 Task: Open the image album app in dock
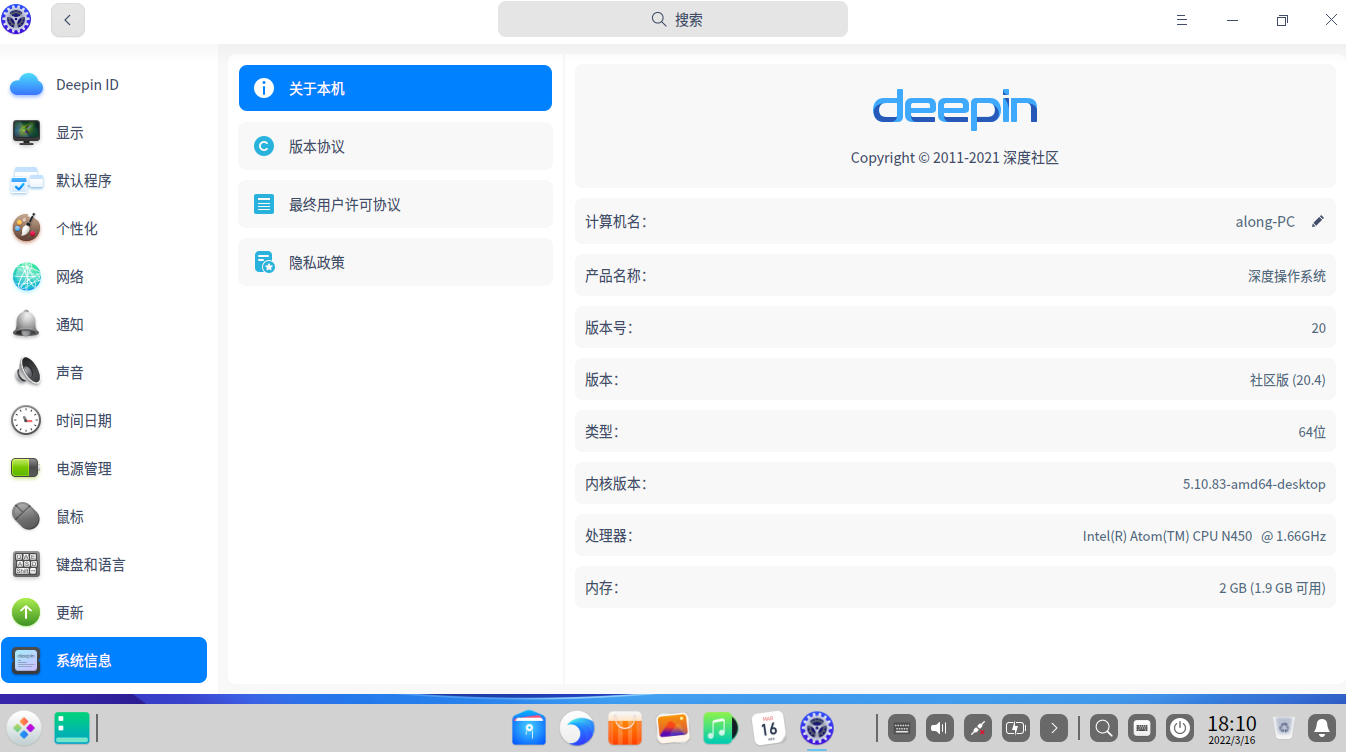pos(673,728)
